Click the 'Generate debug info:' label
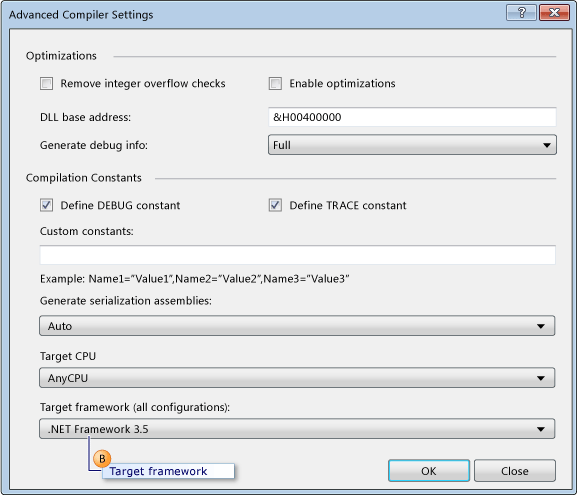Viewport: 577px width, 495px height. [94, 145]
